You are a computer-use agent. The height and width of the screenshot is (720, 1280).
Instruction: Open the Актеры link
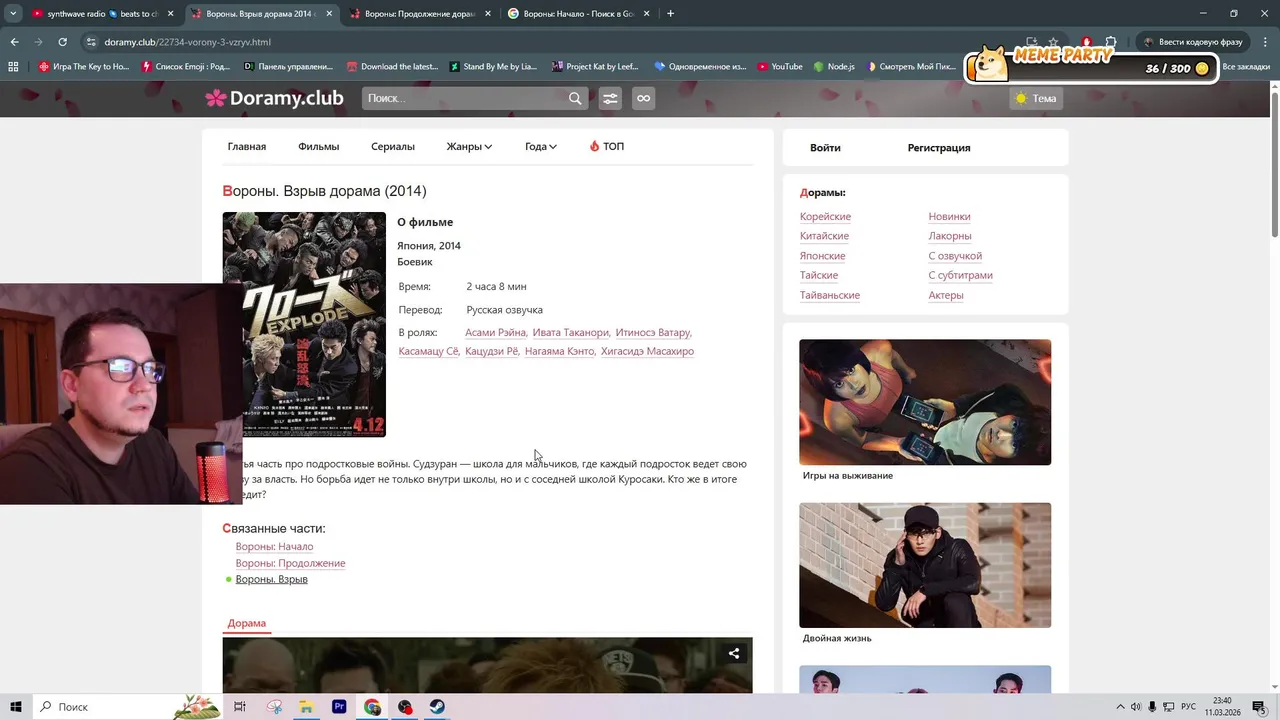click(946, 295)
